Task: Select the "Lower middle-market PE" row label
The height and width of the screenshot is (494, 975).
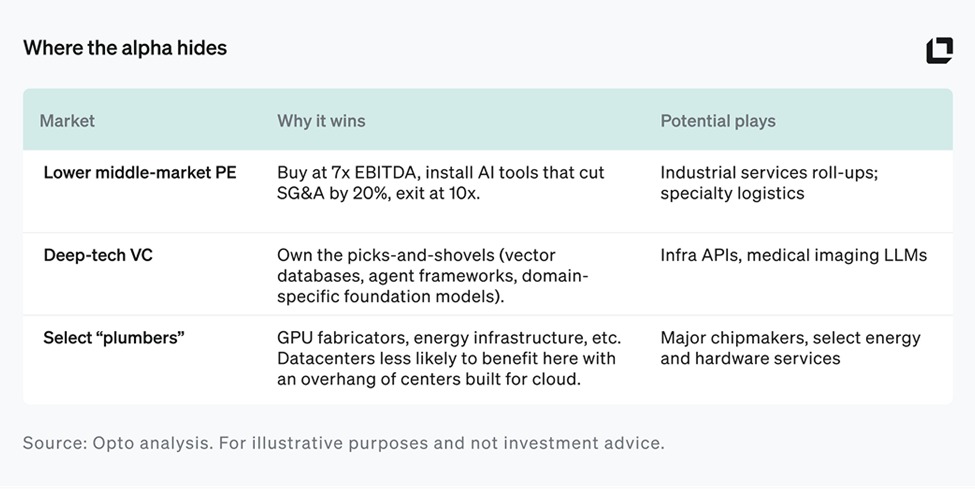Action: pyautogui.click(x=140, y=172)
